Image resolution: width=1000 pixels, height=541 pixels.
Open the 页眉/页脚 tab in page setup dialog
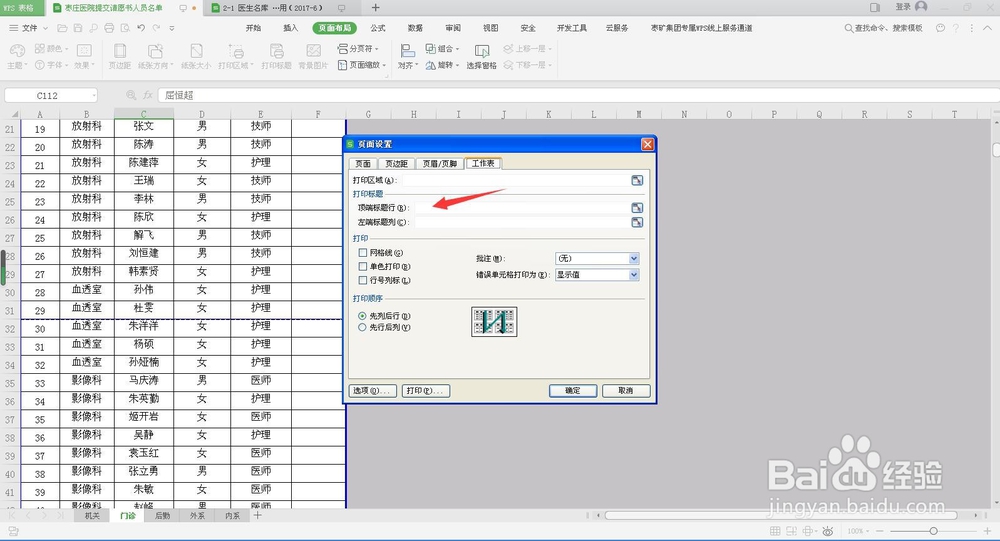click(440, 163)
